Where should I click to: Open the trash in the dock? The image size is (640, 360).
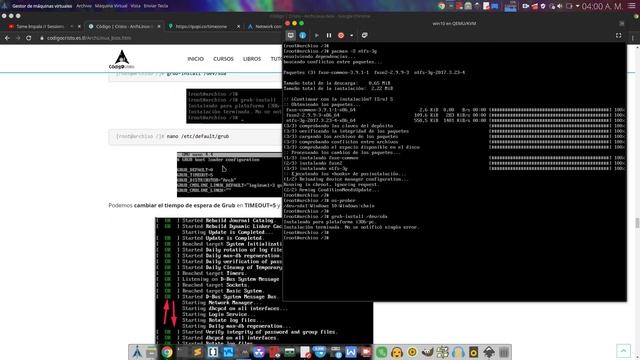(504, 352)
